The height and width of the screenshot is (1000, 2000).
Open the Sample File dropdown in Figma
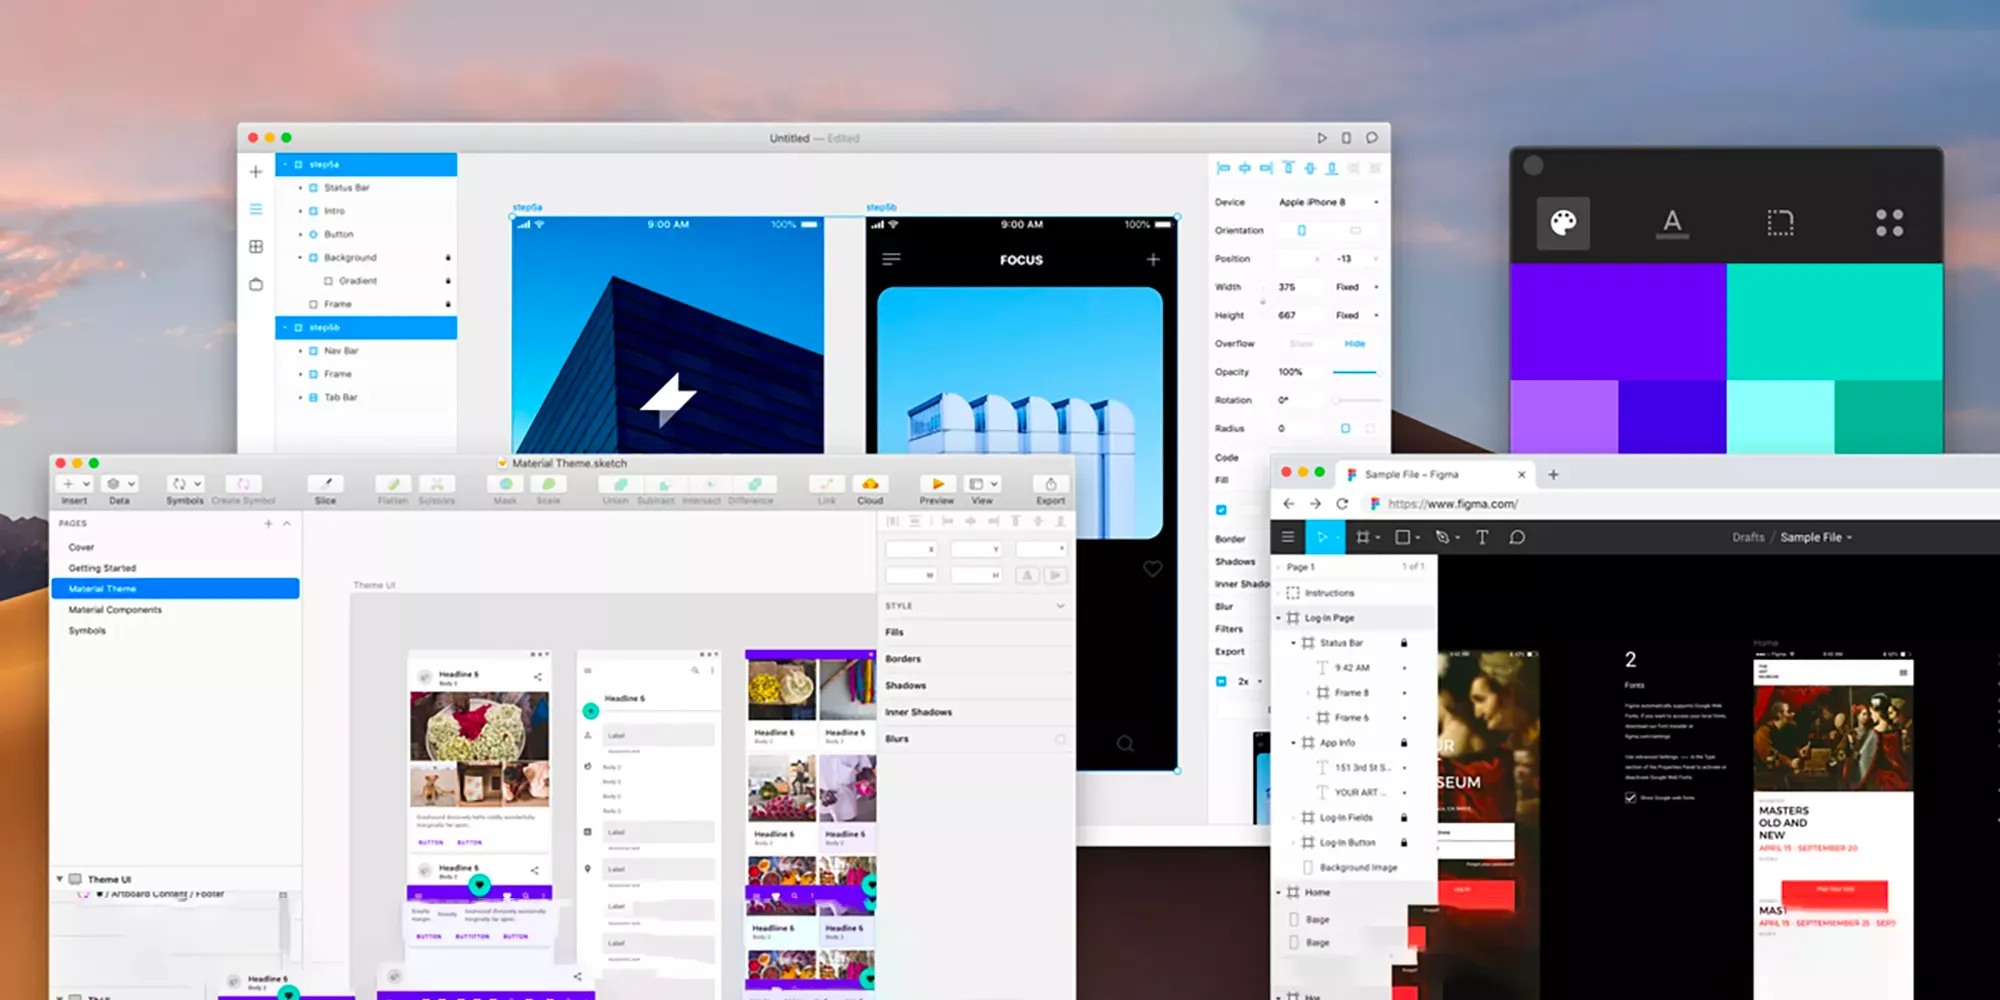[x=1816, y=537]
